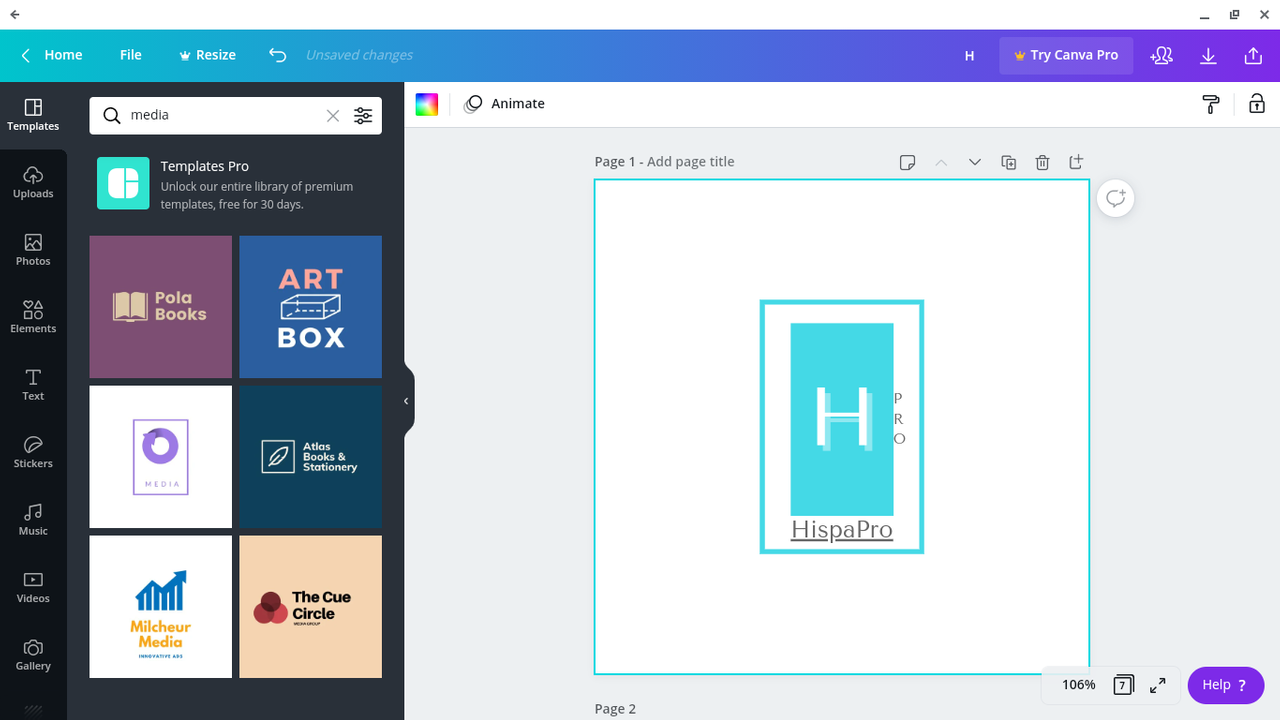1280x720 pixels.
Task: Open the Videos panel
Action: coord(33,587)
